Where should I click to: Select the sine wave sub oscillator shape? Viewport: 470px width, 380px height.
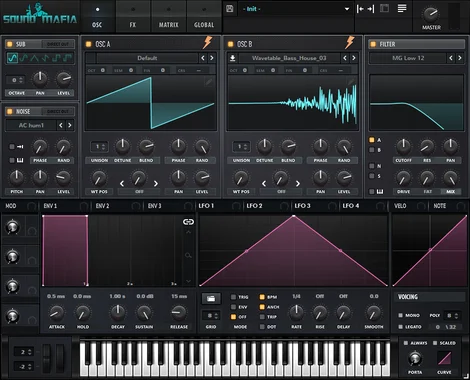tap(12, 58)
